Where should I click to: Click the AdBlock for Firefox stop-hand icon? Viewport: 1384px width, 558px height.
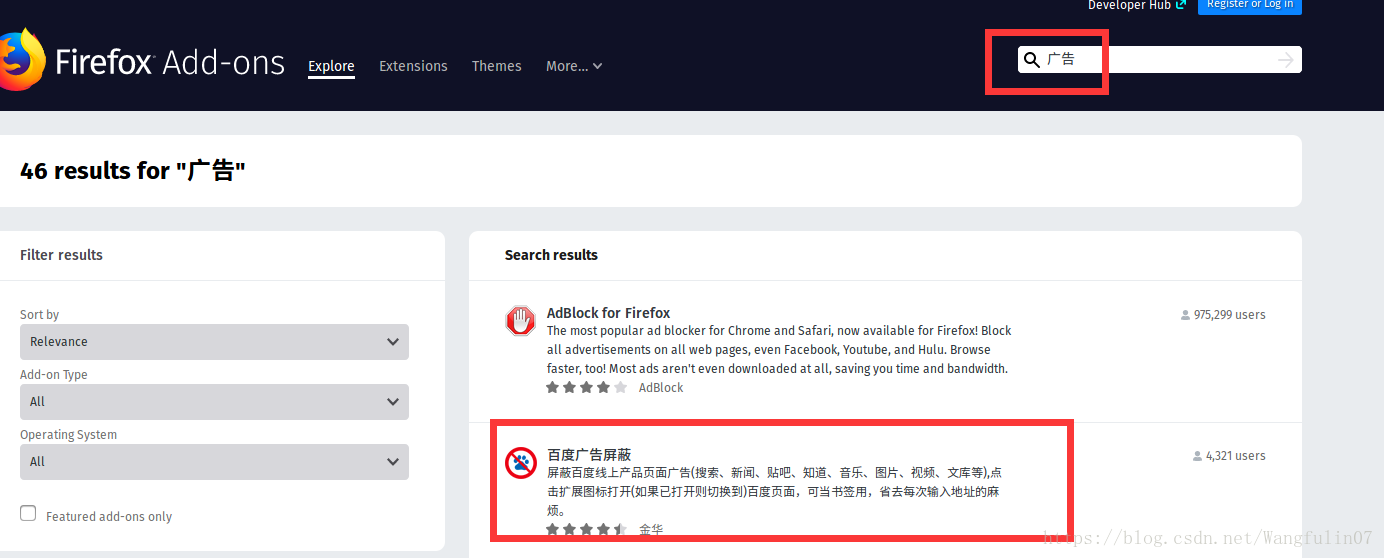click(x=521, y=321)
